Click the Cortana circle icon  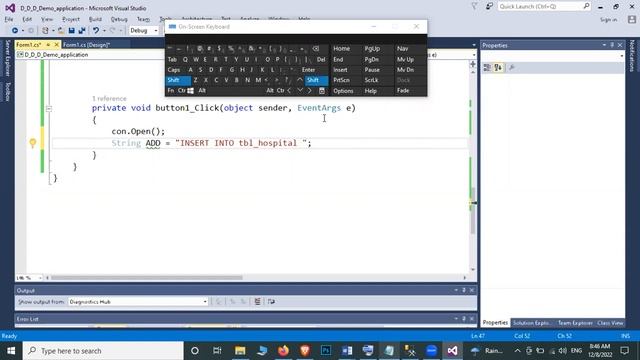click(195, 351)
